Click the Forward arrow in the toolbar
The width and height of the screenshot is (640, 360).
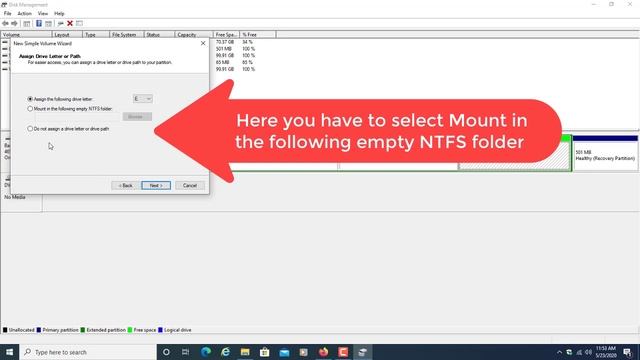pos(15,24)
